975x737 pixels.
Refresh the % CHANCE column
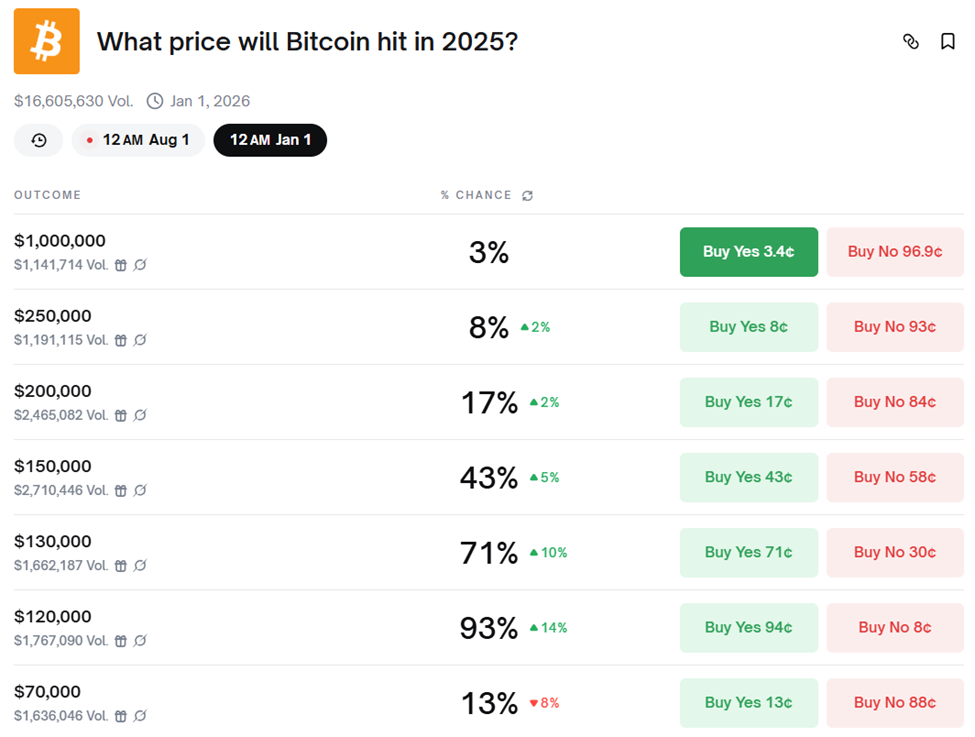coord(528,195)
